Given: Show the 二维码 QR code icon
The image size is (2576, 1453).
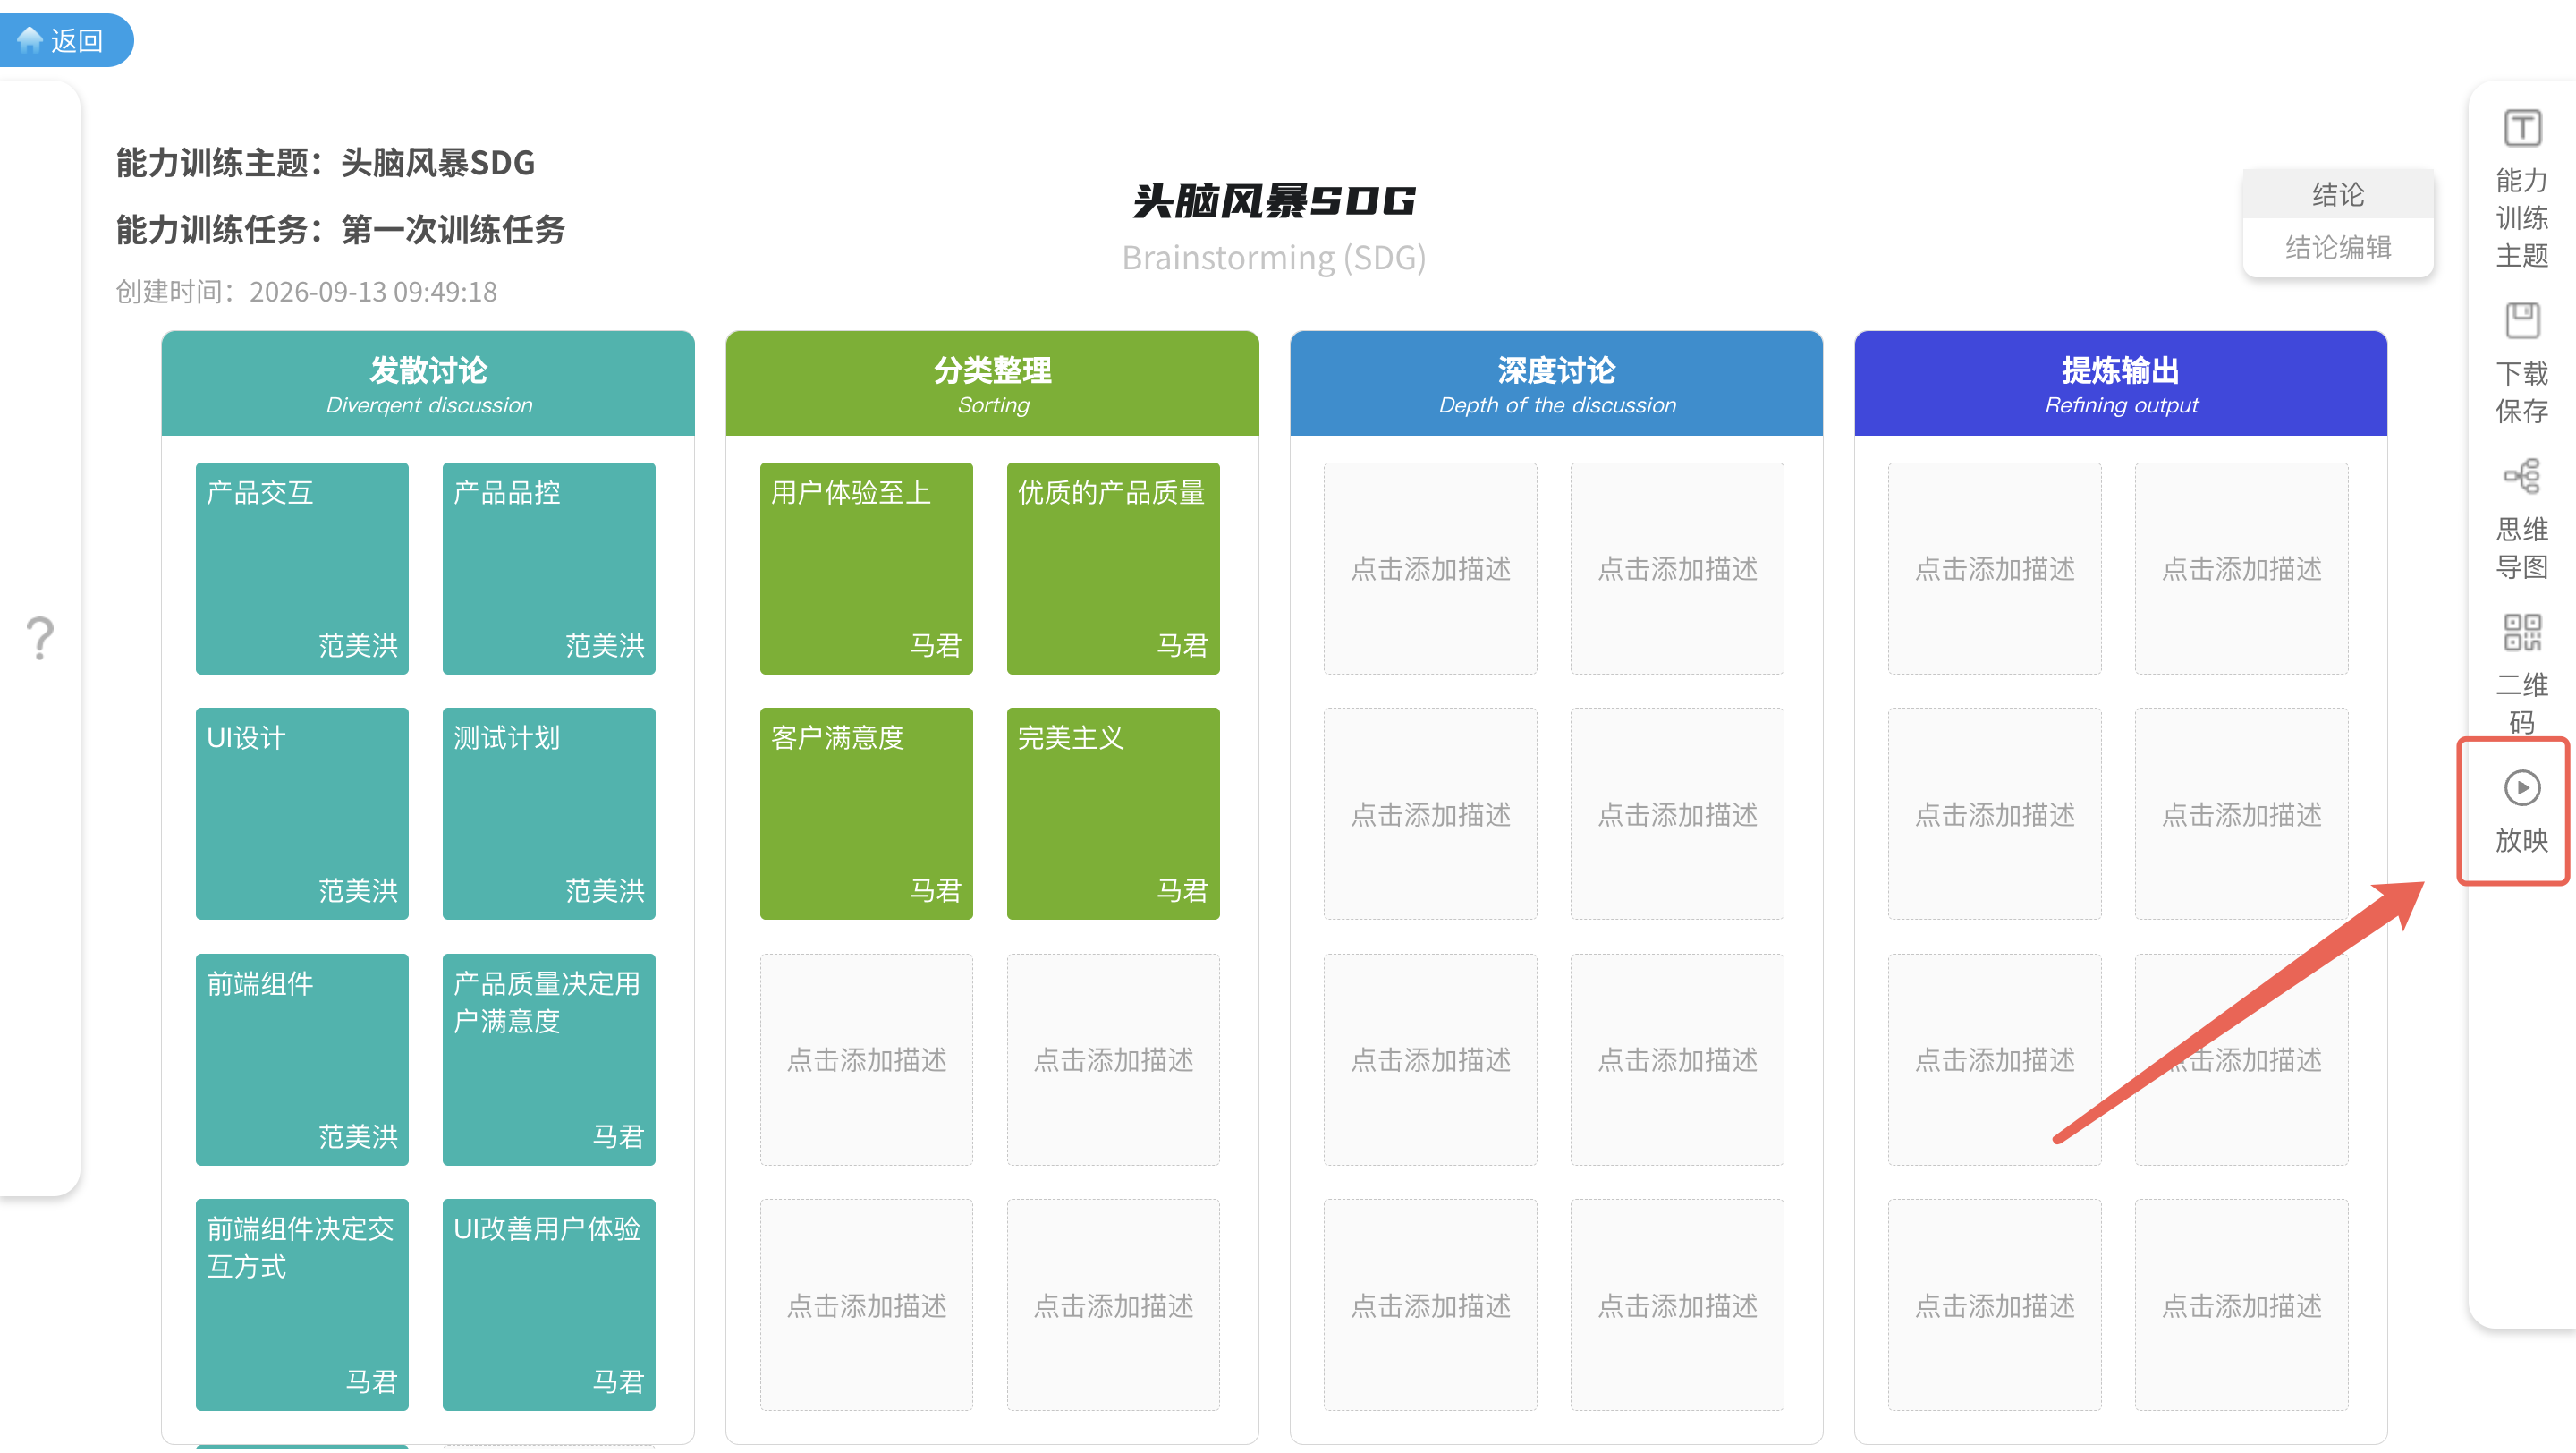Looking at the screenshot, I should 2522,632.
